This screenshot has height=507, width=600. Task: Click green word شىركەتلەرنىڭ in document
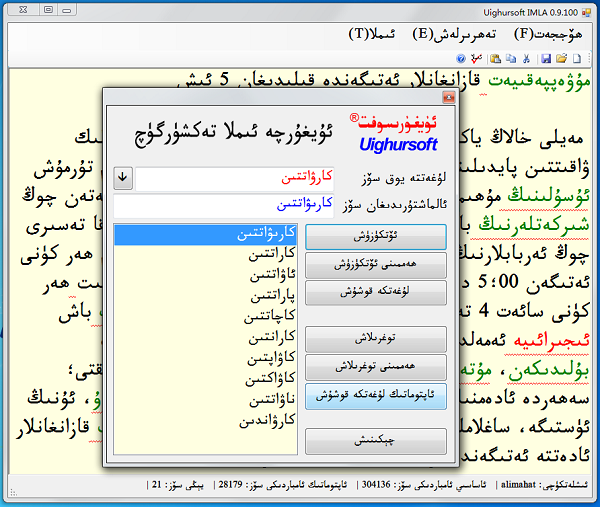click(534, 225)
